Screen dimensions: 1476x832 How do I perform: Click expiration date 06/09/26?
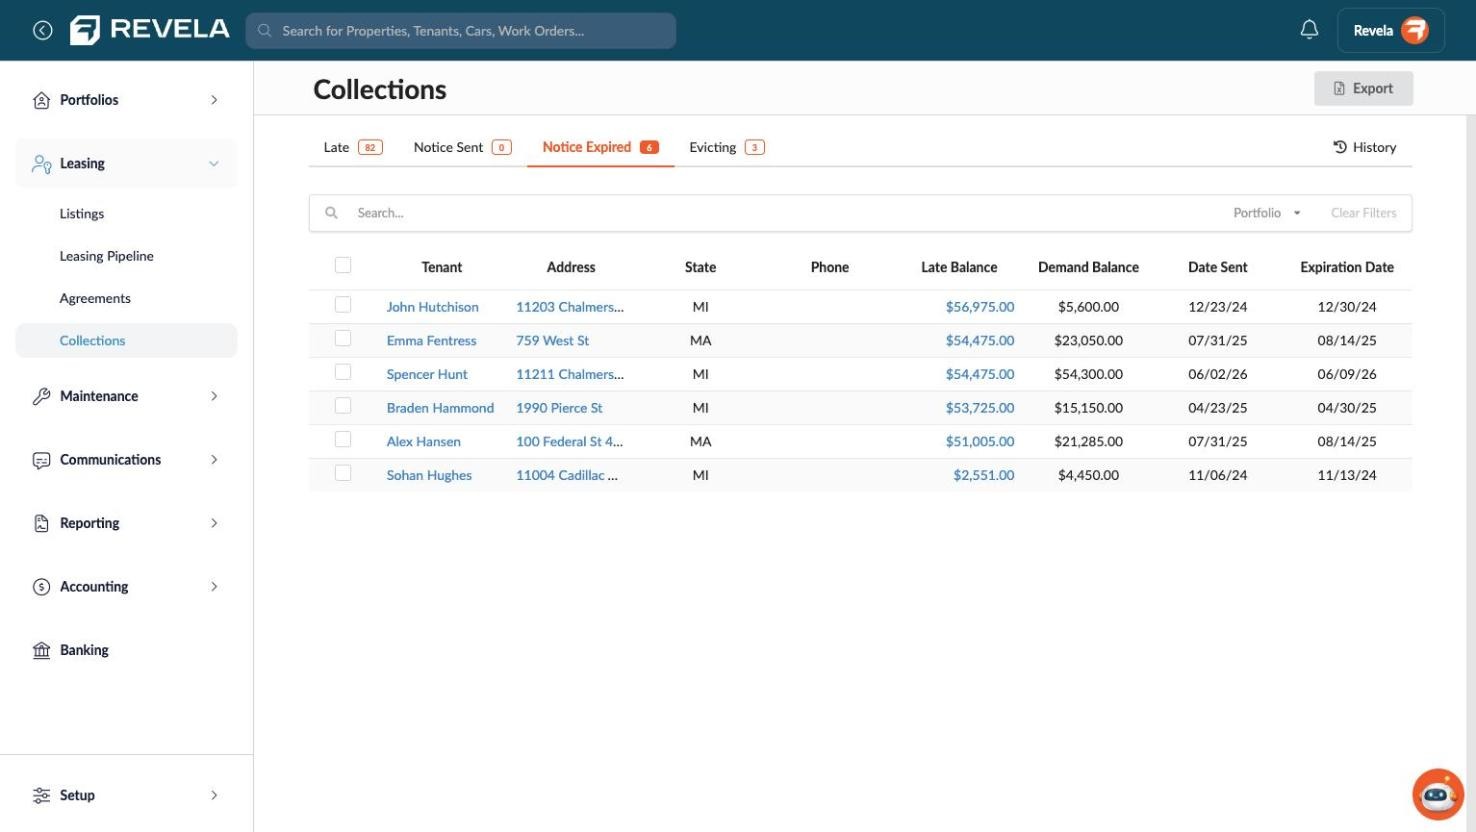pyautogui.click(x=1347, y=374)
